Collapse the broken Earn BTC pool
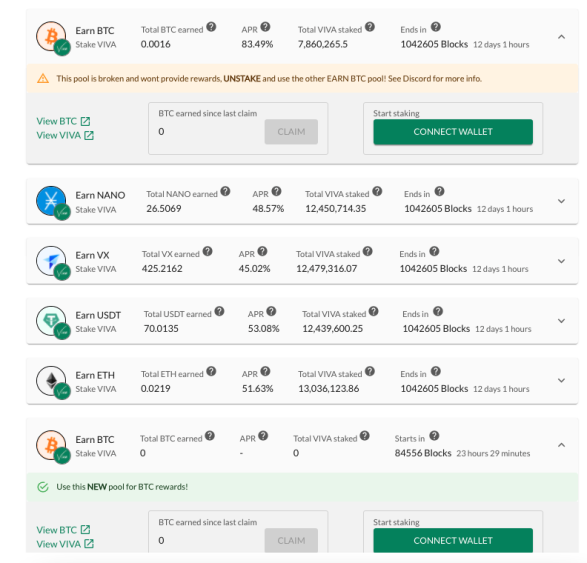The image size is (587, 563). tap(561, 37)
